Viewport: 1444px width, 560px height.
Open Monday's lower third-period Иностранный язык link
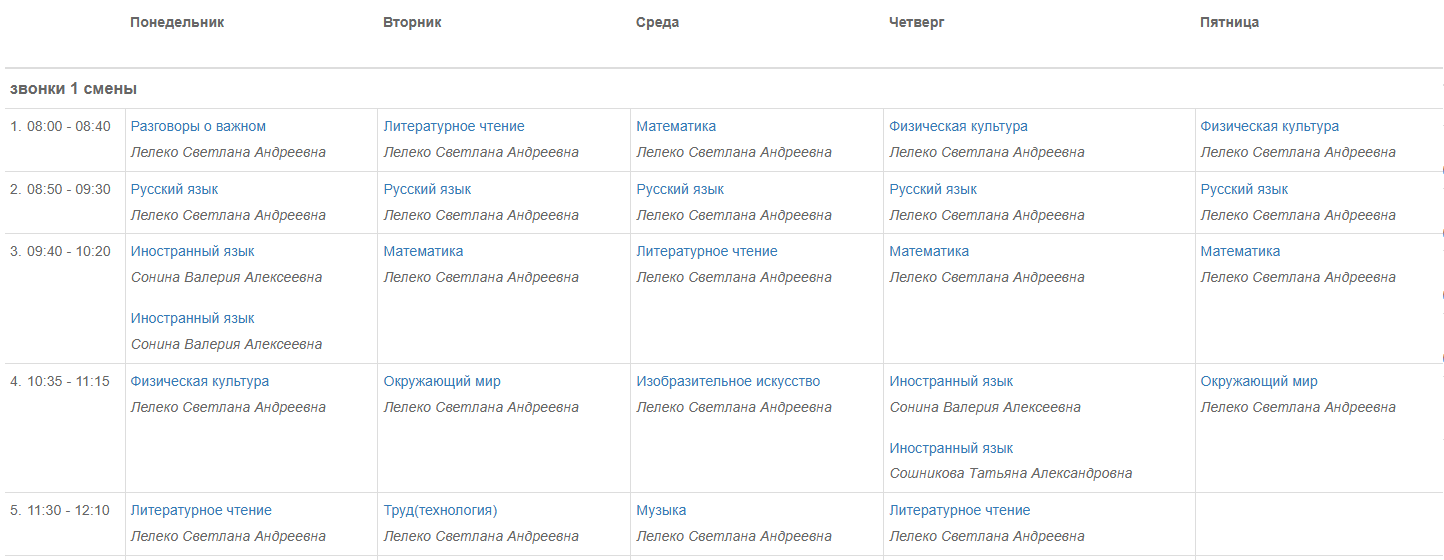[x=192, y=318]
